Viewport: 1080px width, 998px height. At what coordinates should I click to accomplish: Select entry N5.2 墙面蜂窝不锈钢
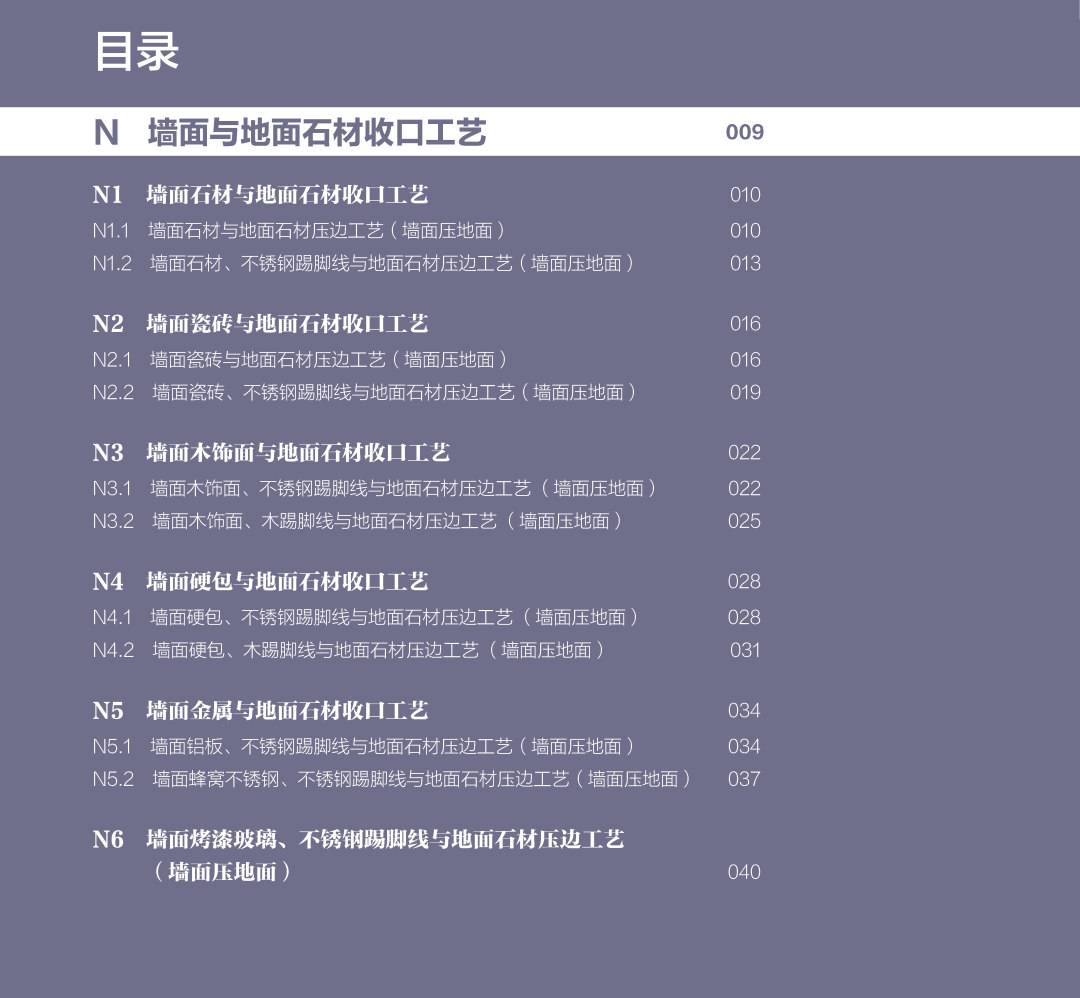[x=392, y=779]
